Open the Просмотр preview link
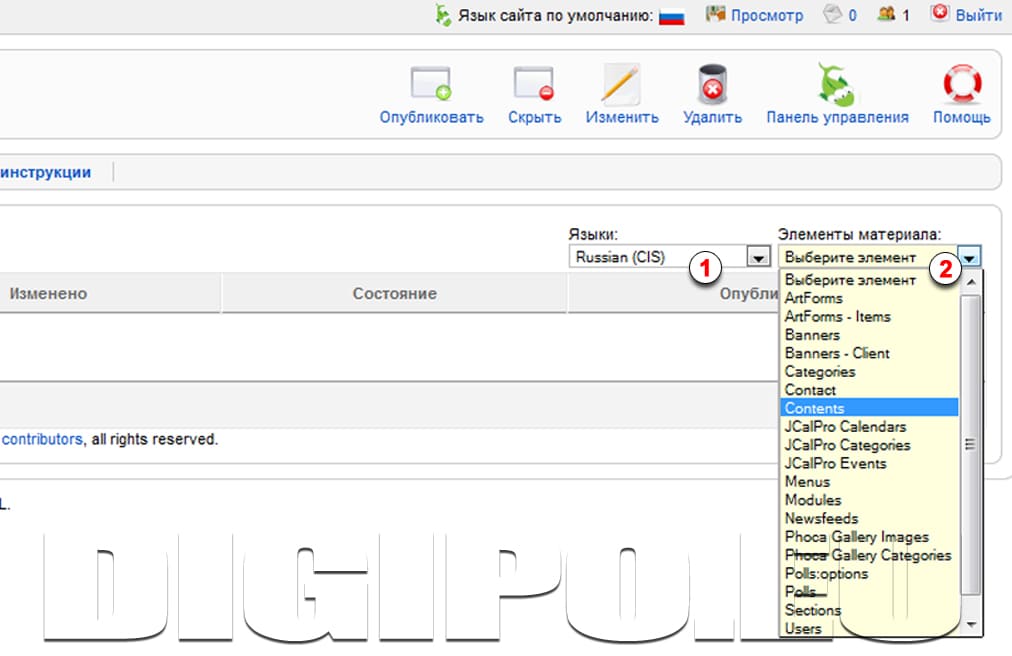This screenshot has width=1012, height=656. pos(766,15)
